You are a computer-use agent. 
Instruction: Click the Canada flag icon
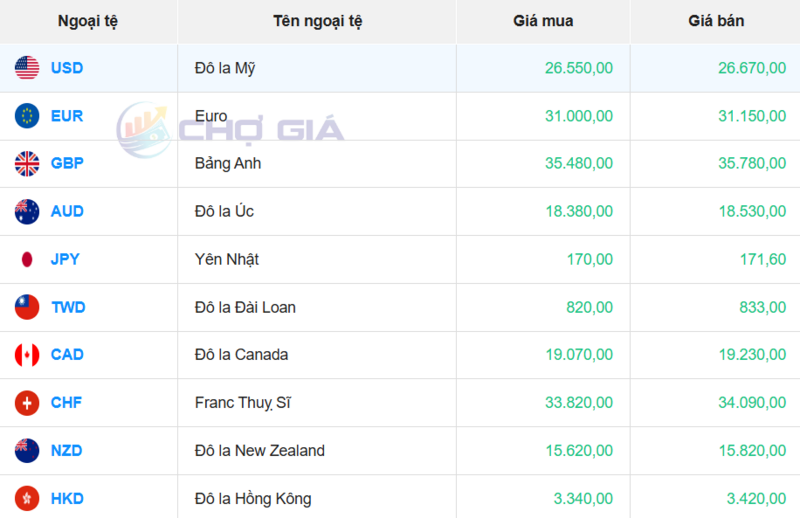click(27, 354)
